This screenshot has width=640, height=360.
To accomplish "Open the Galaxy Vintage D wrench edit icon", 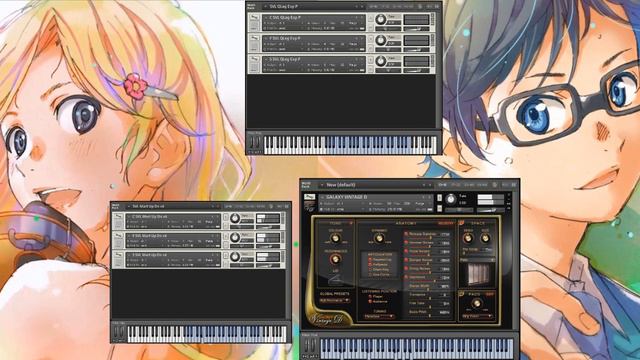I will point(310,198).
